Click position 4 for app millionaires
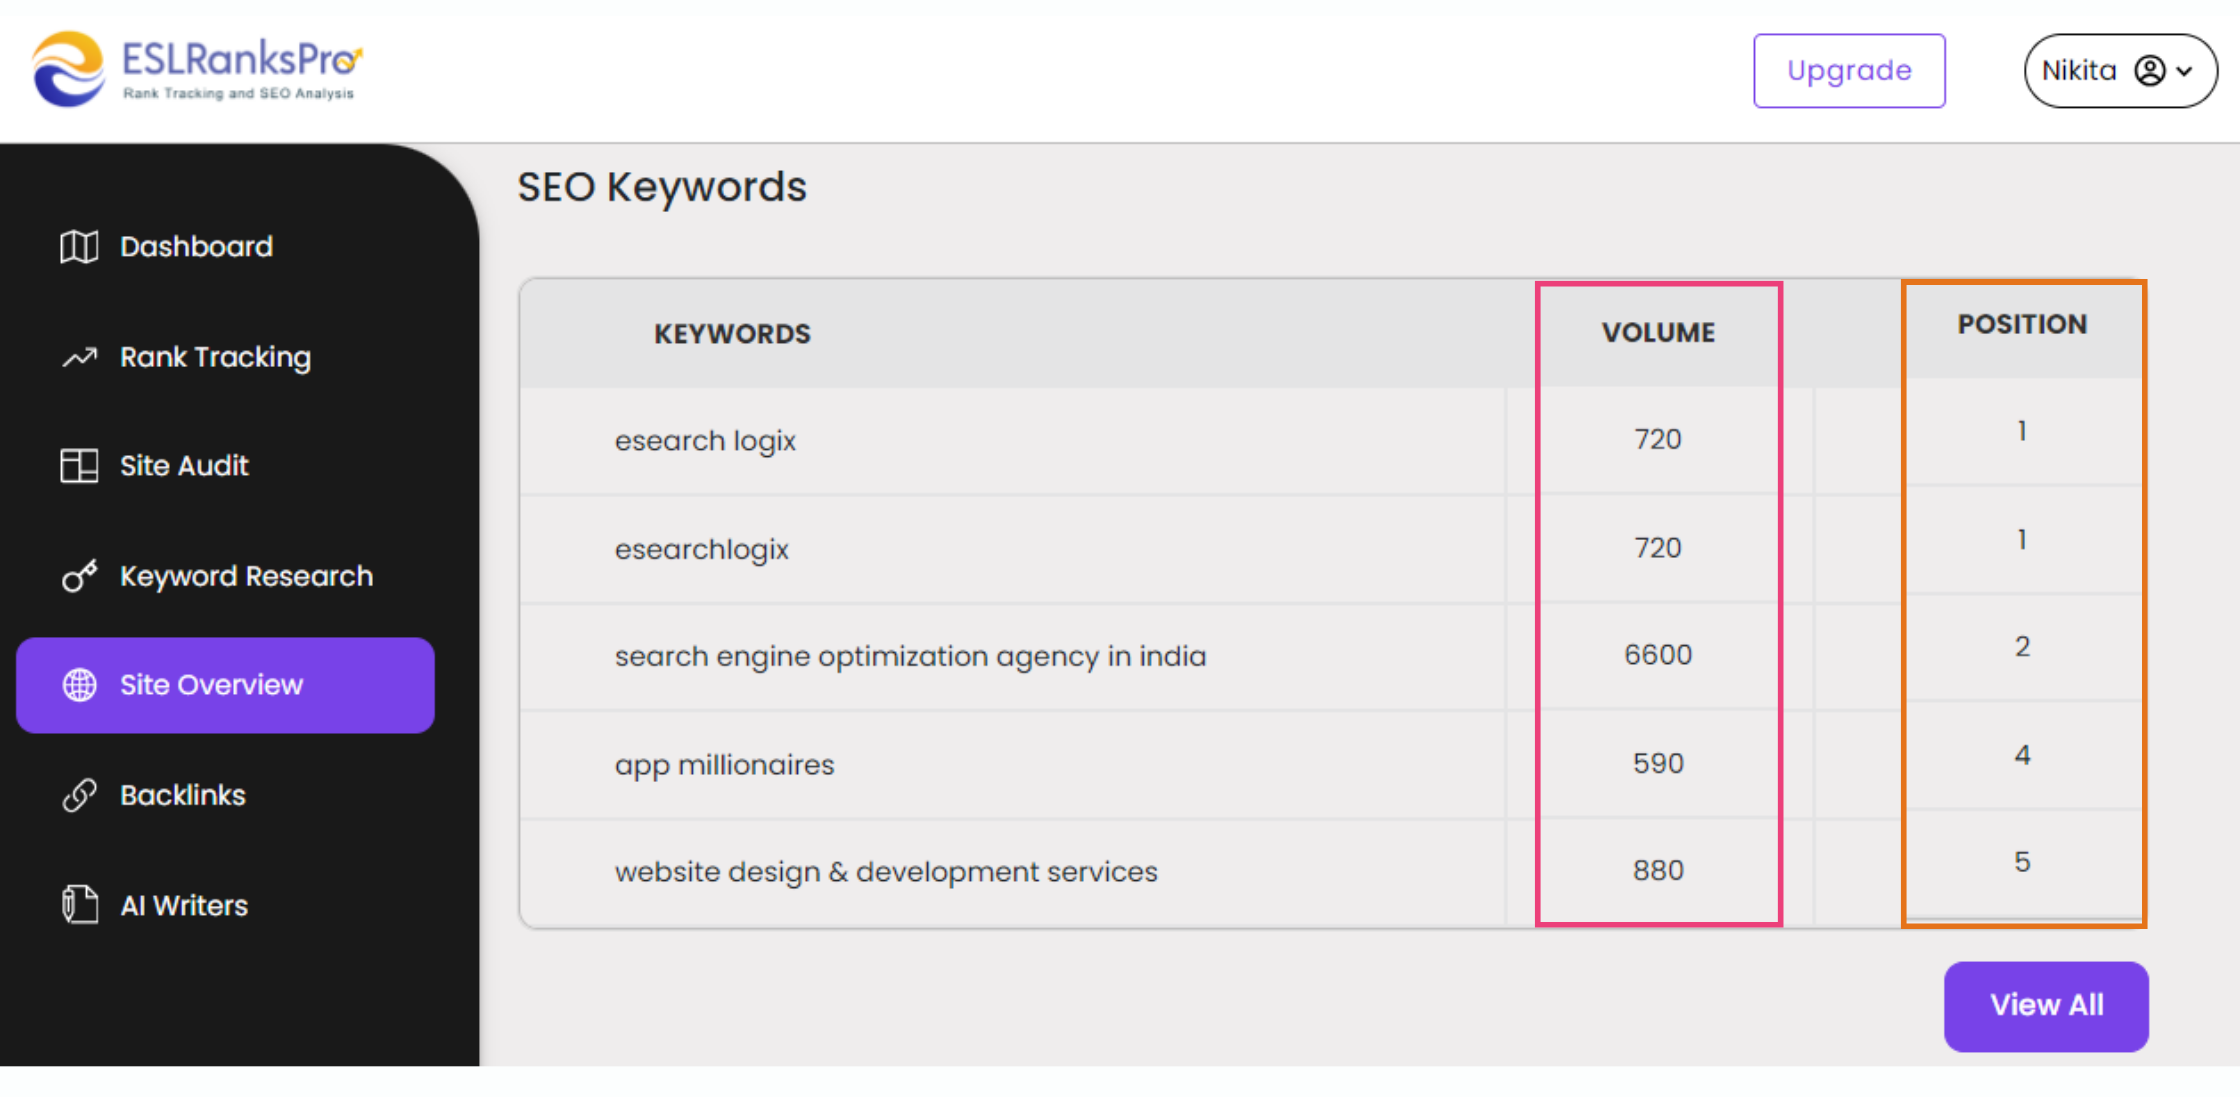Screen dimensions: 2240x1097 click(x=2022, y=755)
